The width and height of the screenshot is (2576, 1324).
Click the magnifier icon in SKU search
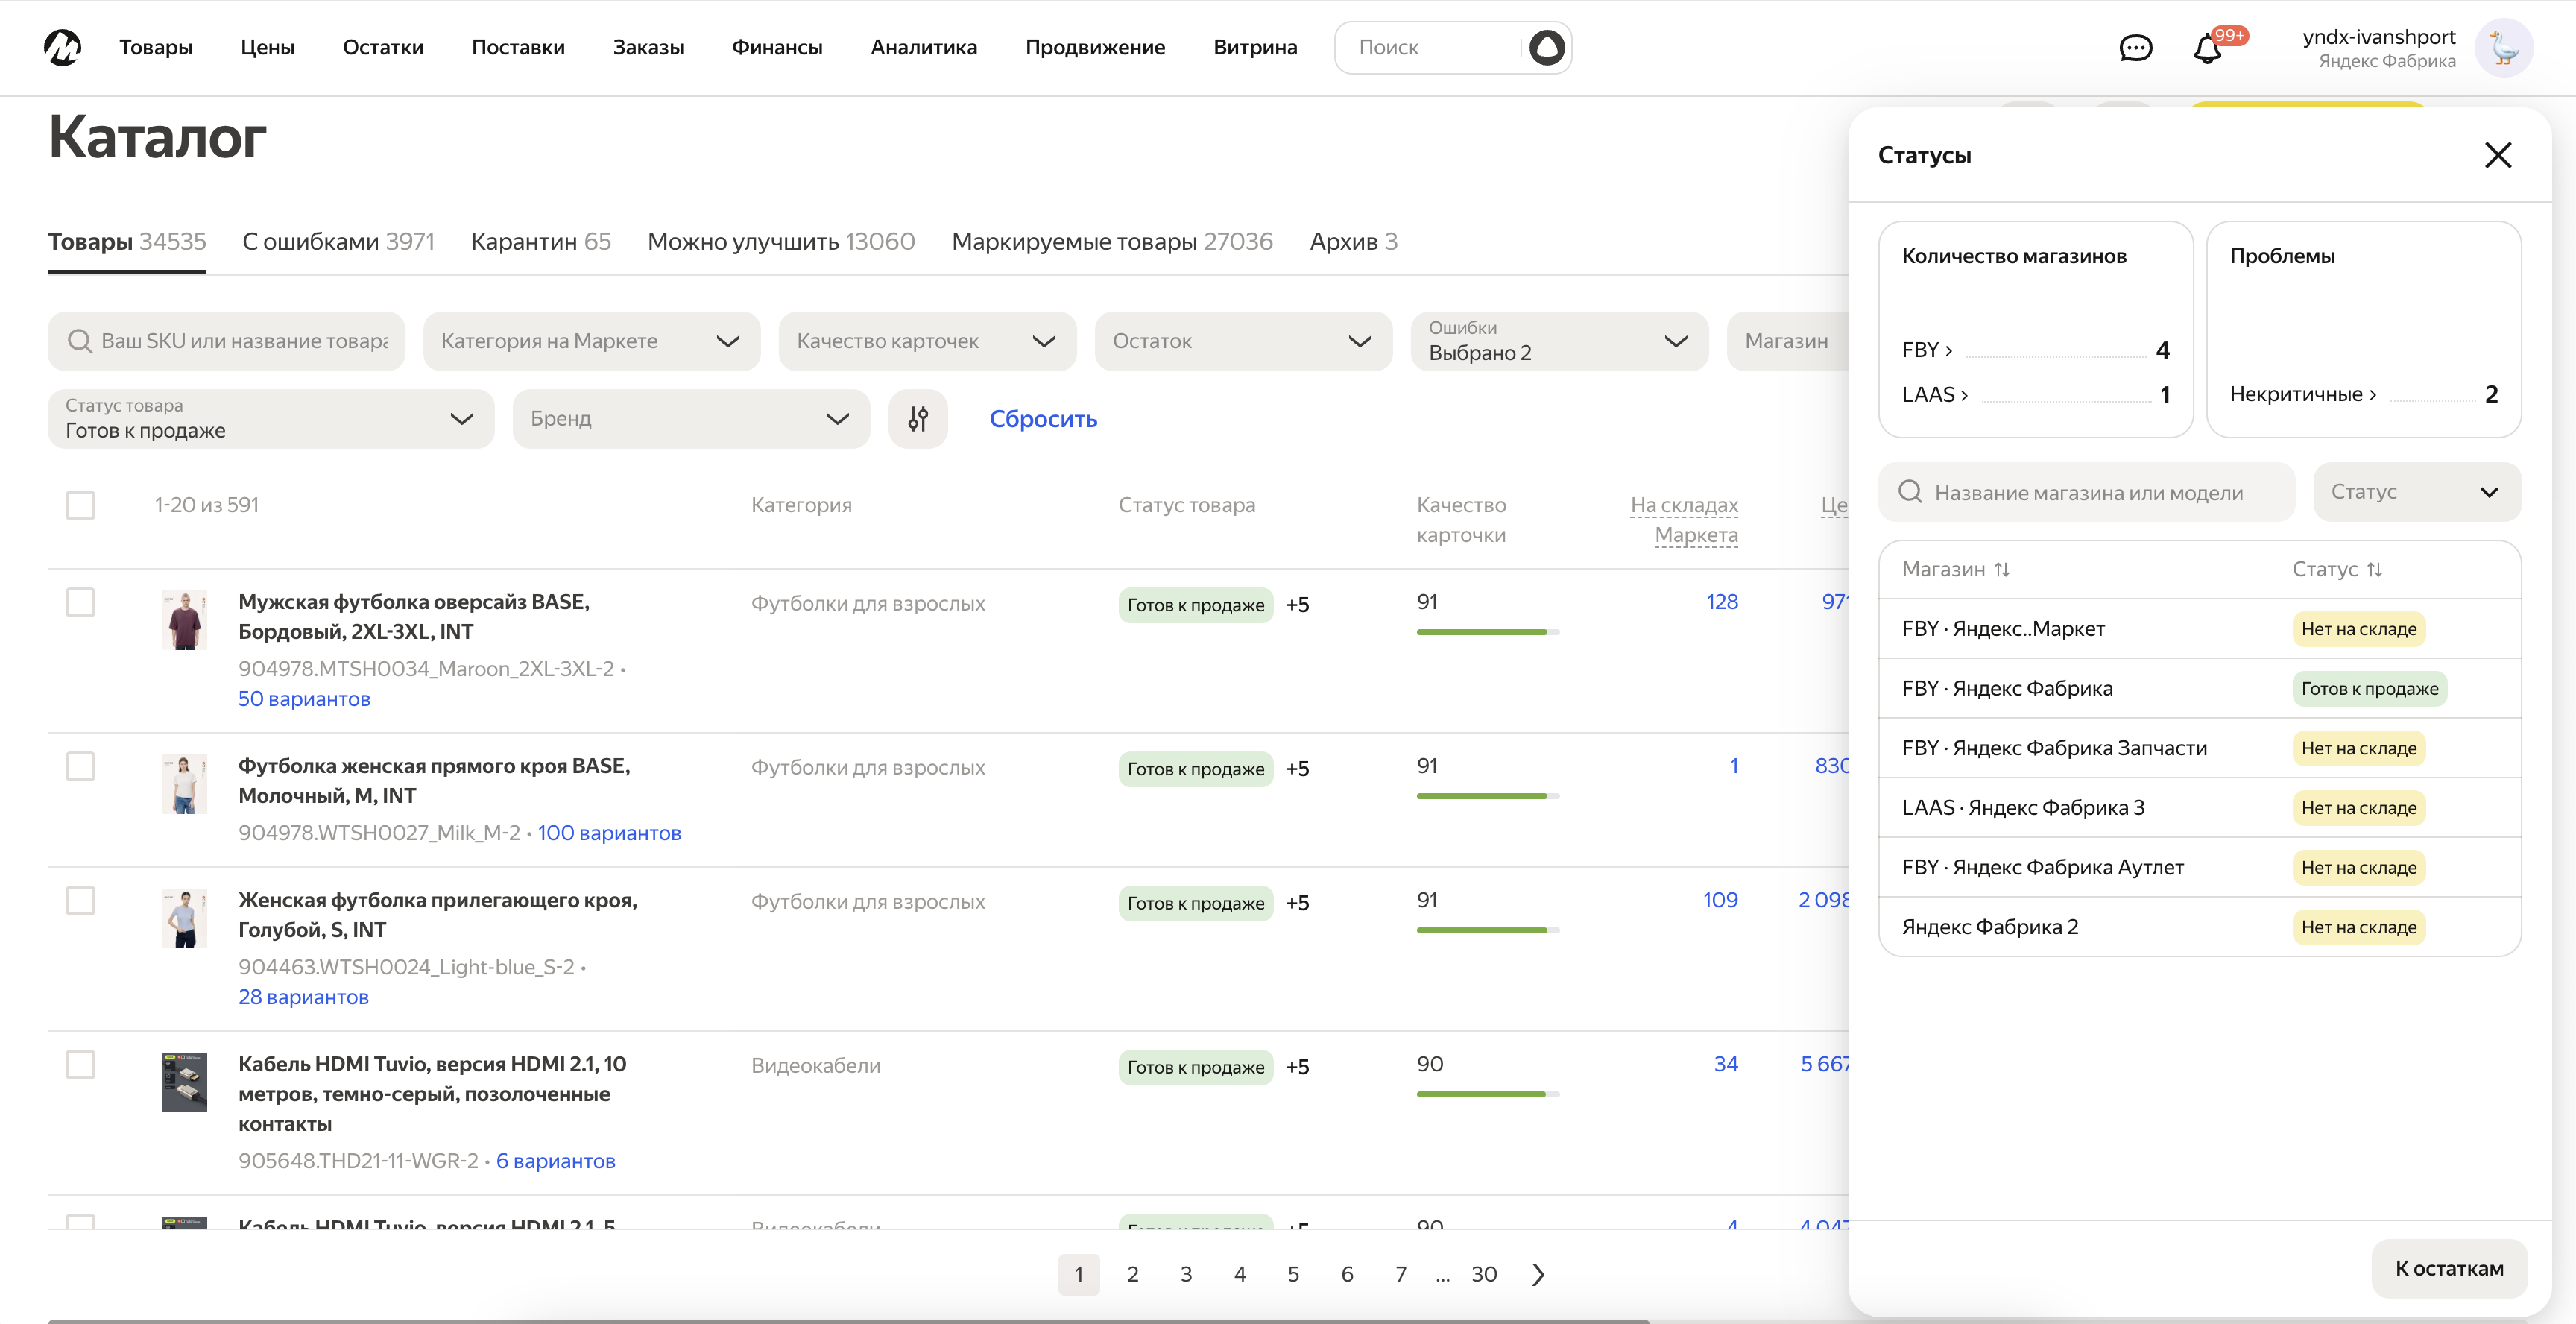79,341
